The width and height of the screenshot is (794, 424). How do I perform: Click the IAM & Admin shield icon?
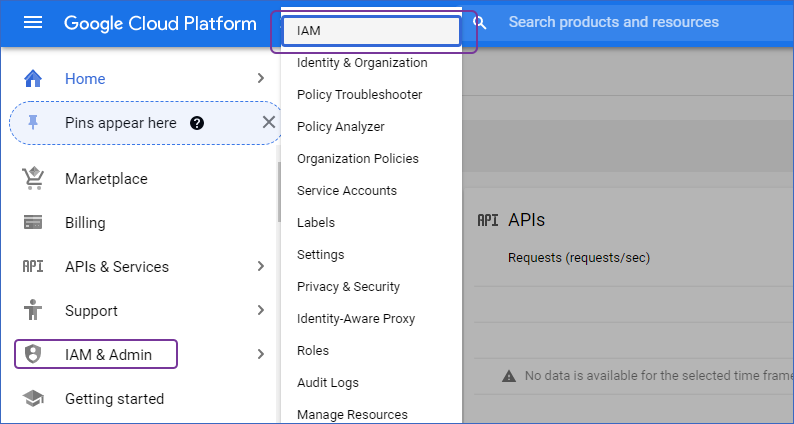[x=33, y=354]
